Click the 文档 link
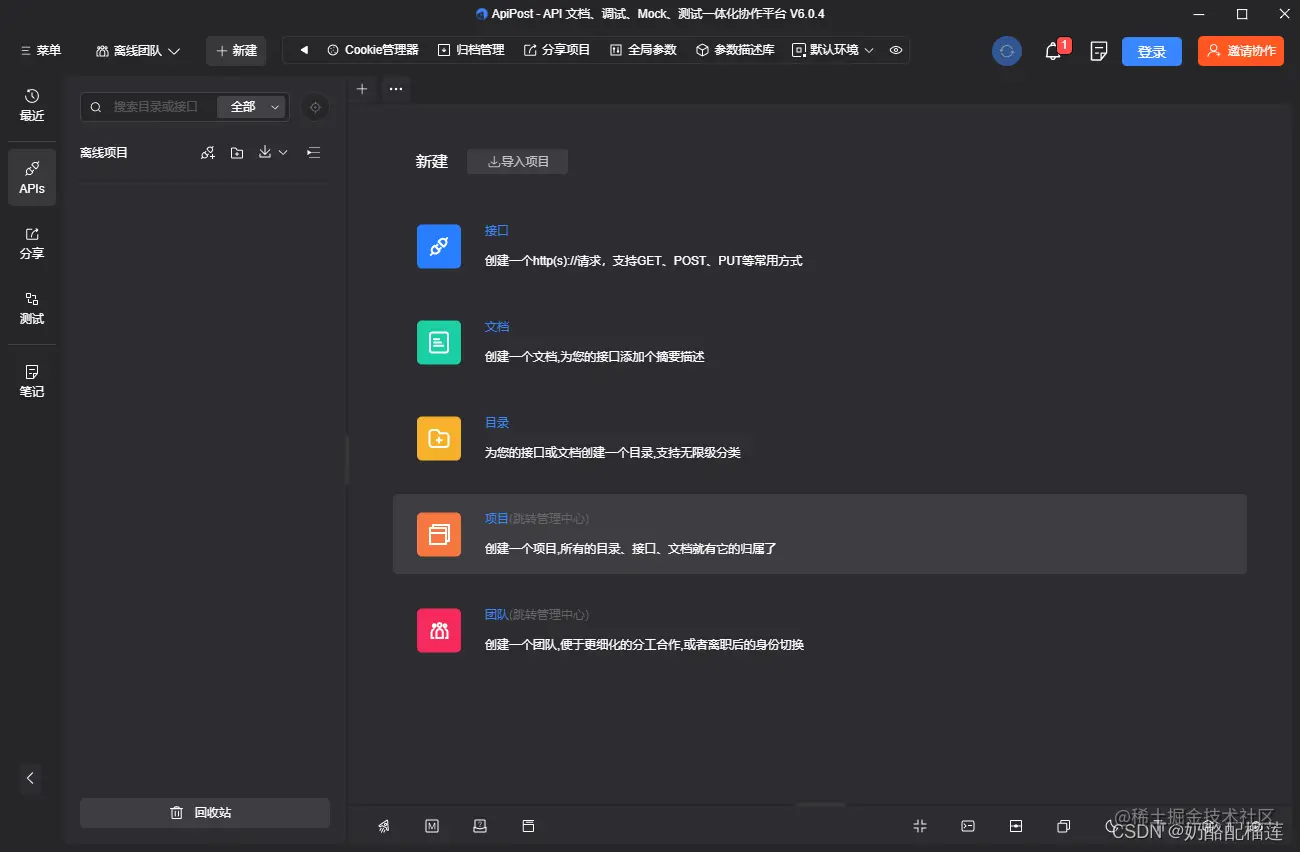 (497, 327)
